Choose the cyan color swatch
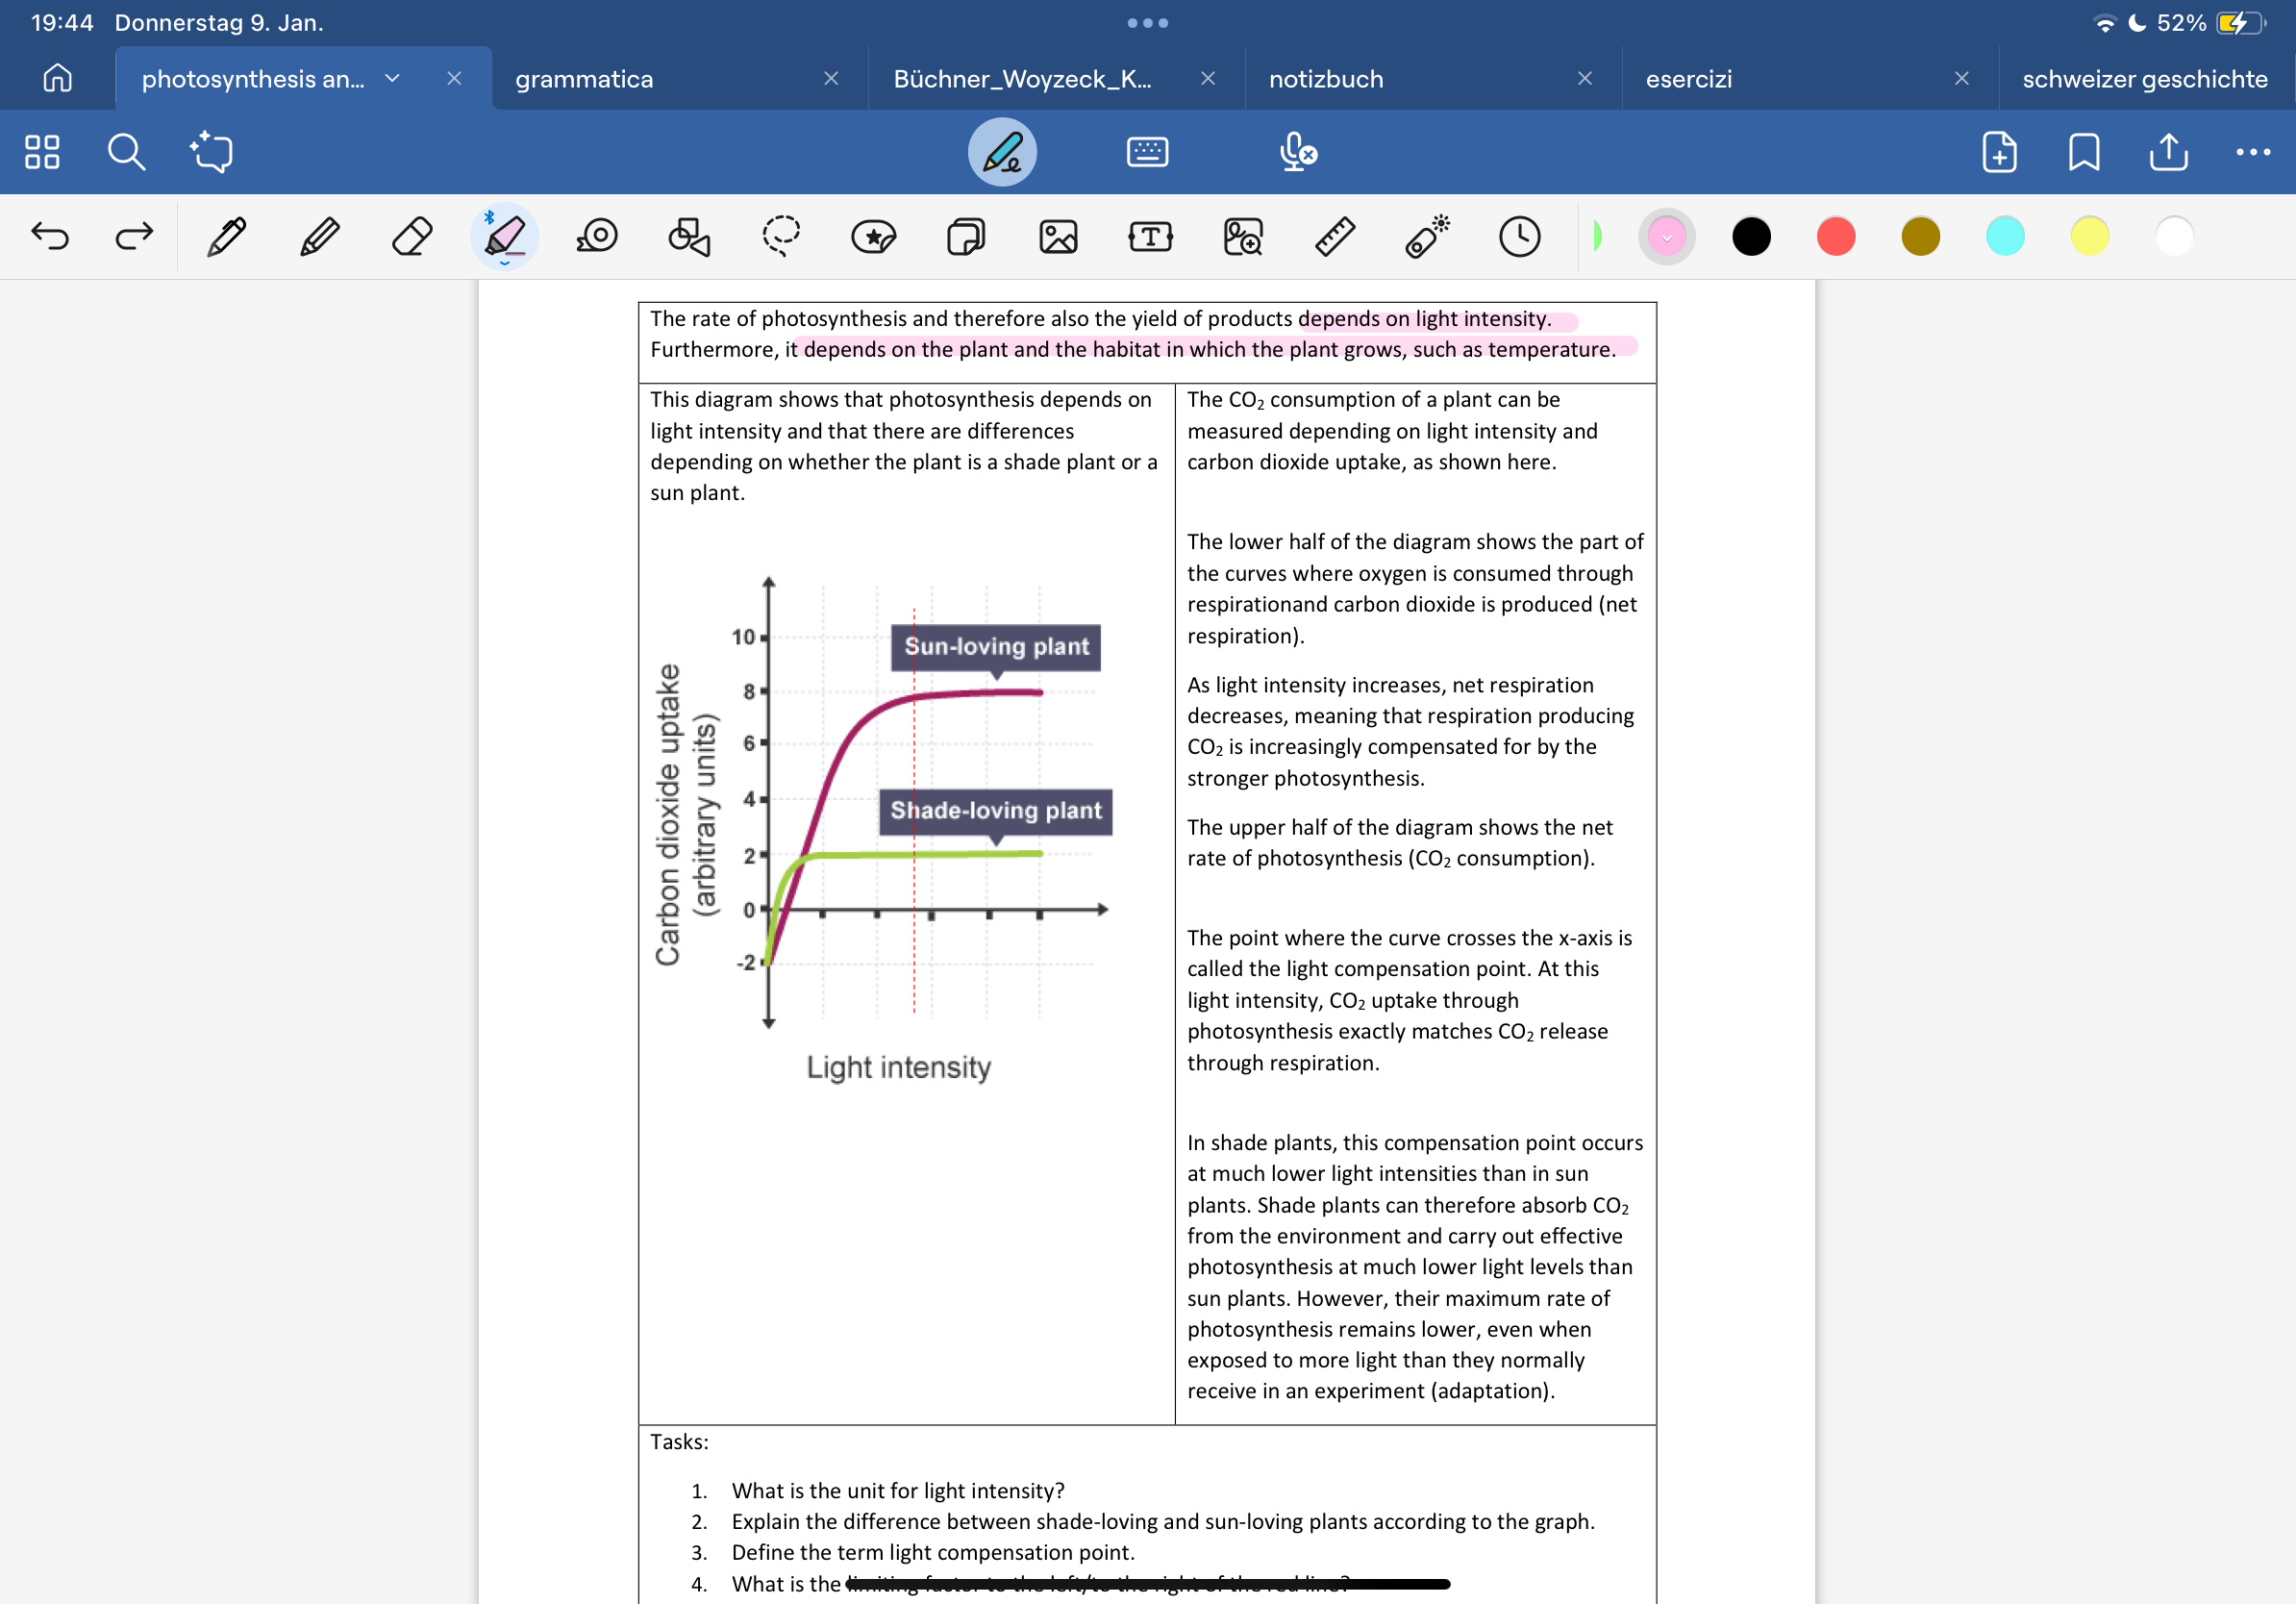The height and width of the screenshot is (1604, 2296). pos(2005,237)
